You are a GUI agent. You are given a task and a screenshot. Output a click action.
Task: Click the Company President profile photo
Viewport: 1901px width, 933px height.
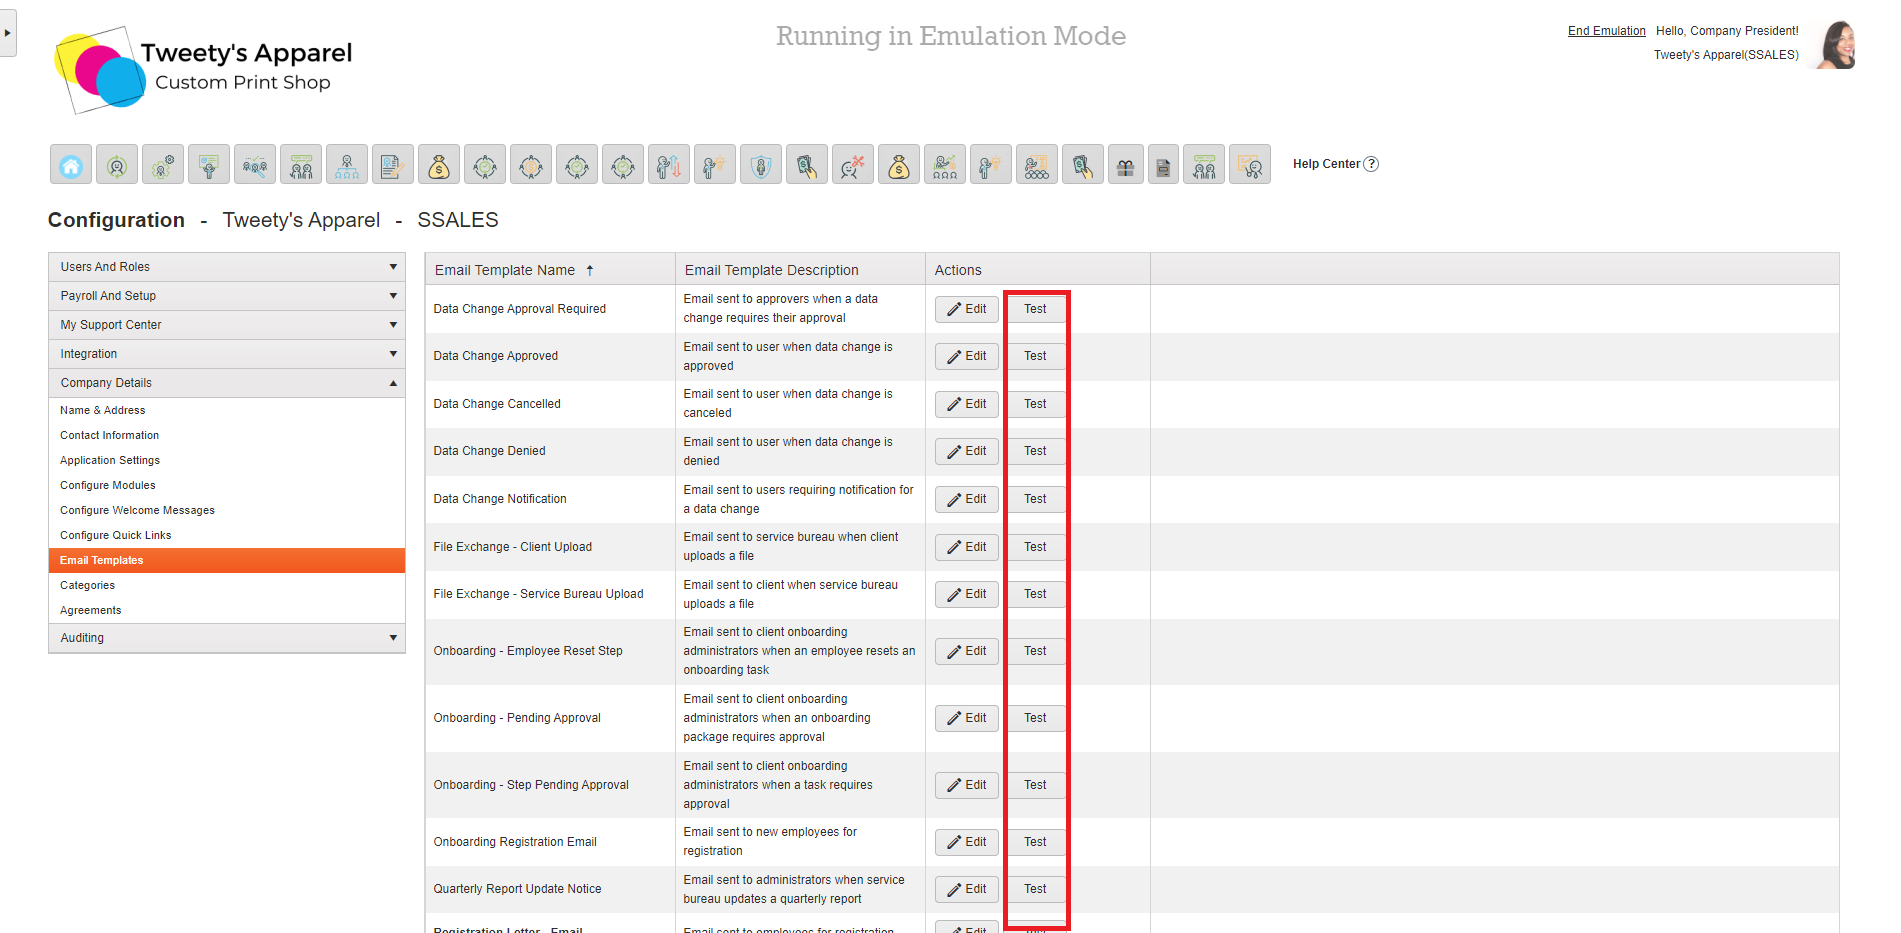click(1837, 44)
